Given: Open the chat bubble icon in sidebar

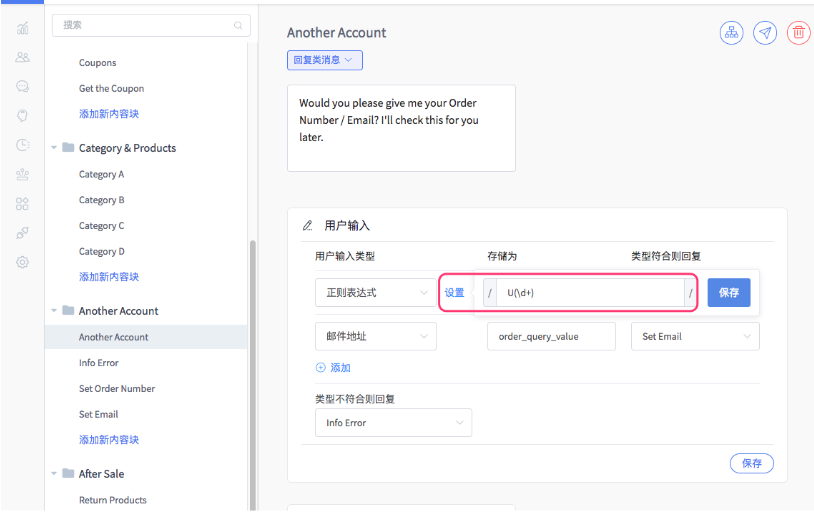Looking at the screenshot, I should [22, 86].
